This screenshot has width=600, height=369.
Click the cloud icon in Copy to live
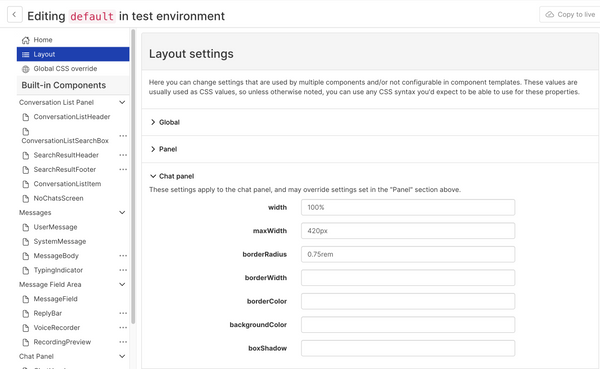pyautogui.click(x=549, y=15)
